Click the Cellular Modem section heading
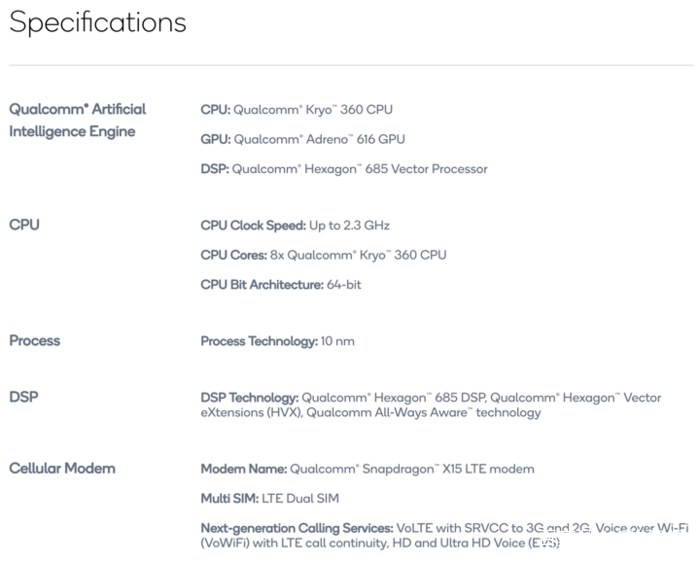 62,468
